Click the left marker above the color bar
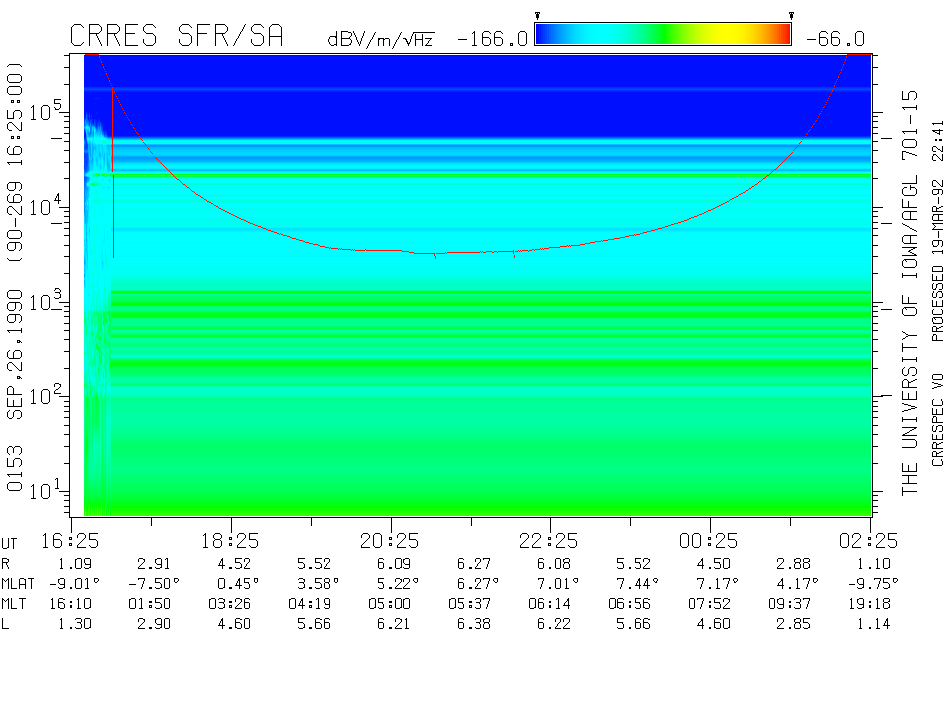 [x=538, y=16]
